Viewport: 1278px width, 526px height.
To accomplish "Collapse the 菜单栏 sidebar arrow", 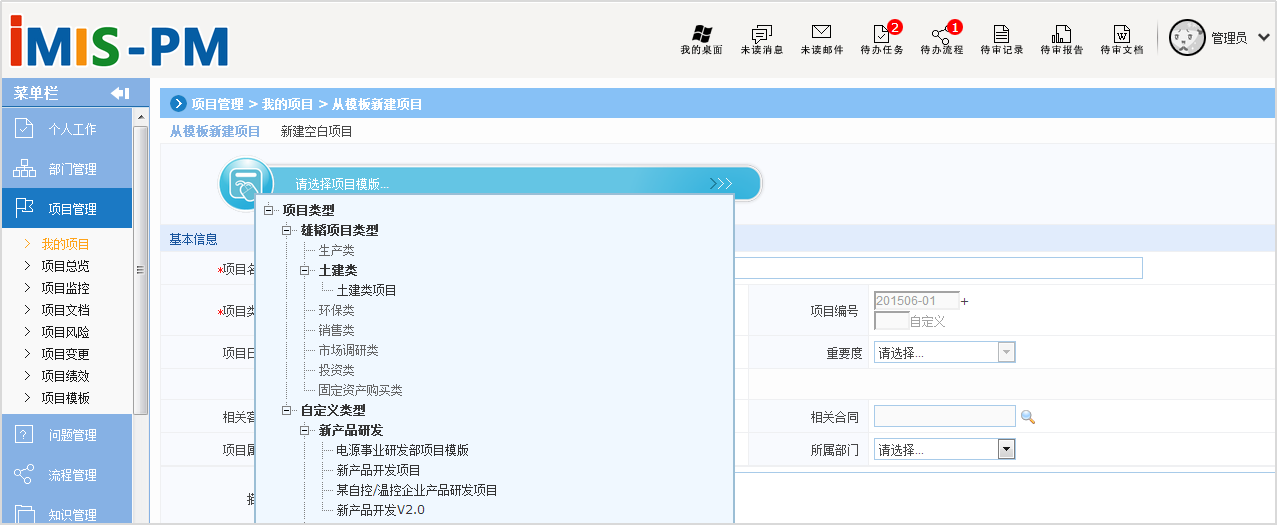I will (x=120, y=93).
